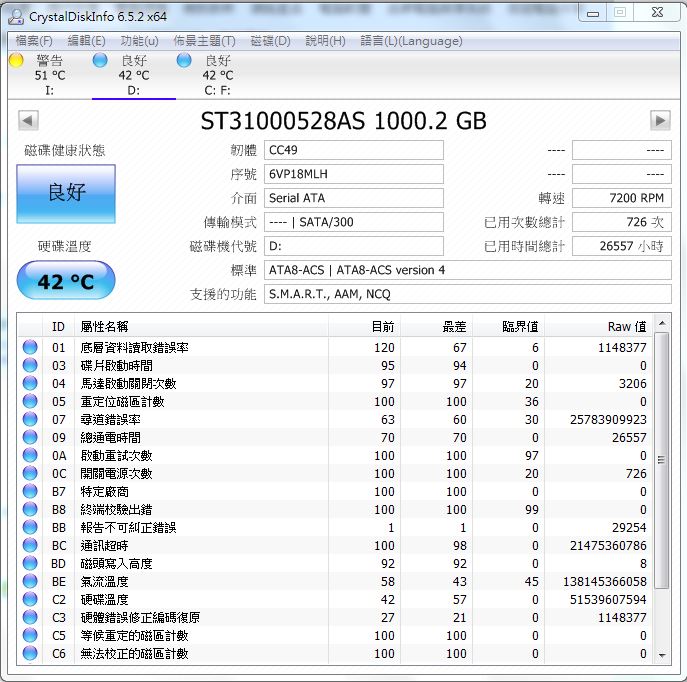Click the attribute list scrollbar thumb
Viewport: 687px width, 682px height.
point(662,460)
